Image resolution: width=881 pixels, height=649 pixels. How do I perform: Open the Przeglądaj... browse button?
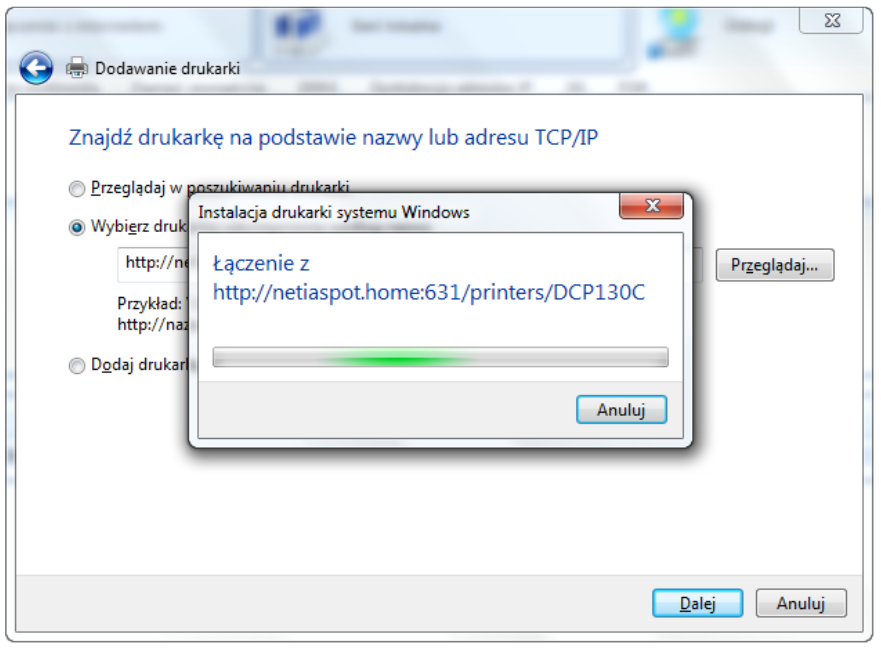point(775,265)
